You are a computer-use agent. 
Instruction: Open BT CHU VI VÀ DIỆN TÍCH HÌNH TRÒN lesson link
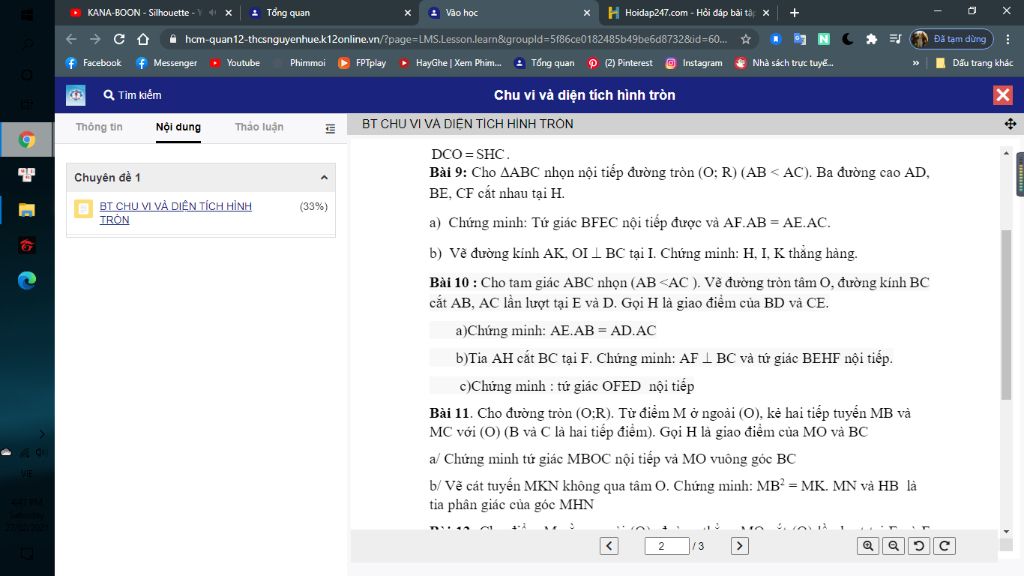click(x=175, y=213)
